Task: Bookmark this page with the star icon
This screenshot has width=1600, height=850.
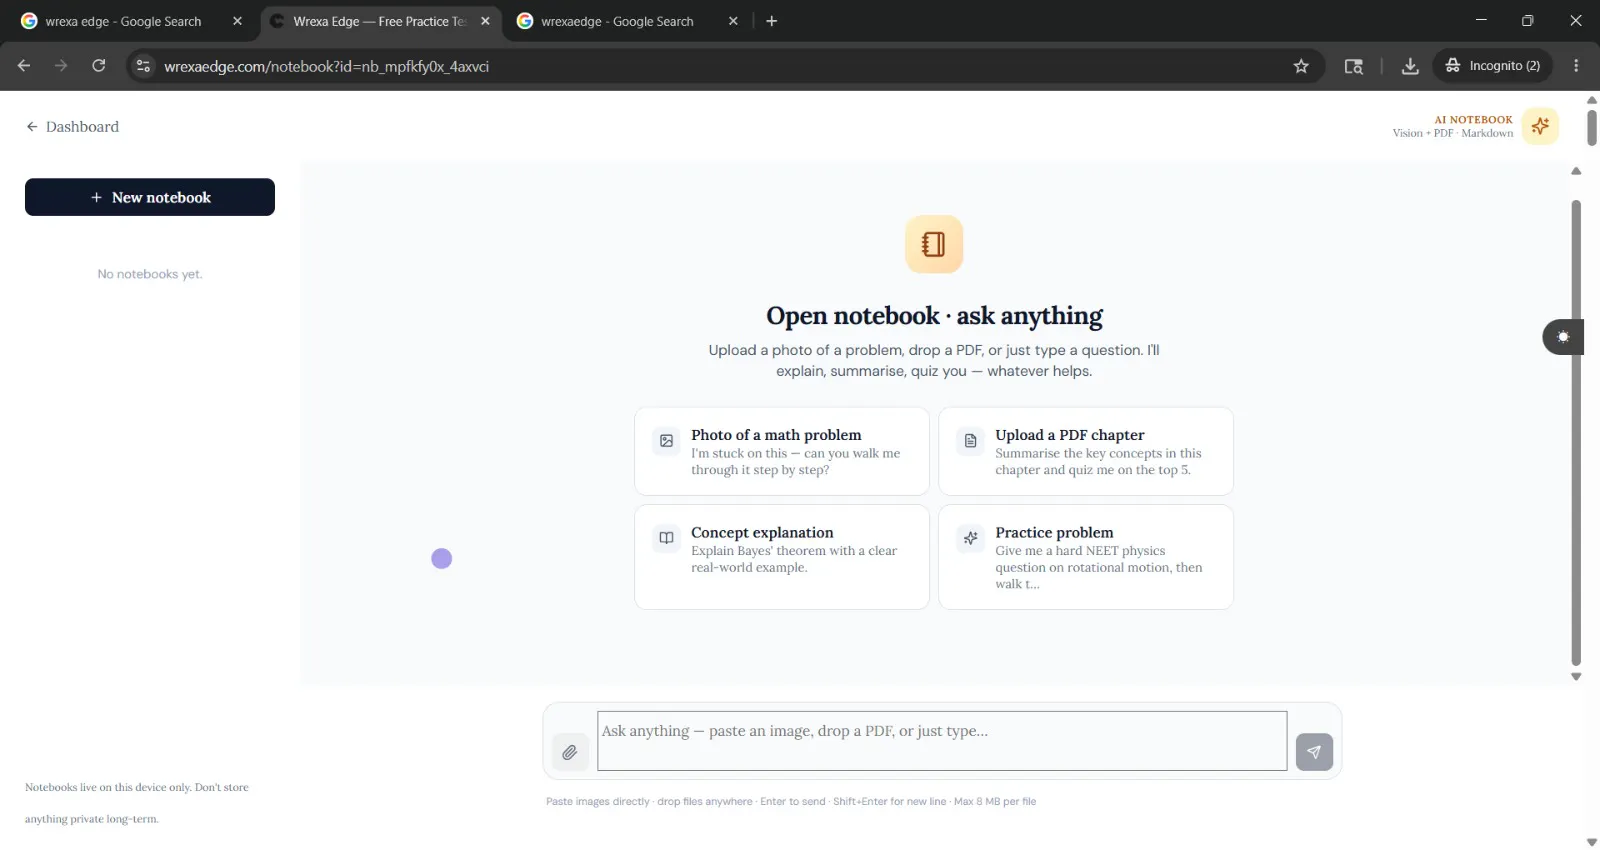Action: click(x=1301, y=66)
